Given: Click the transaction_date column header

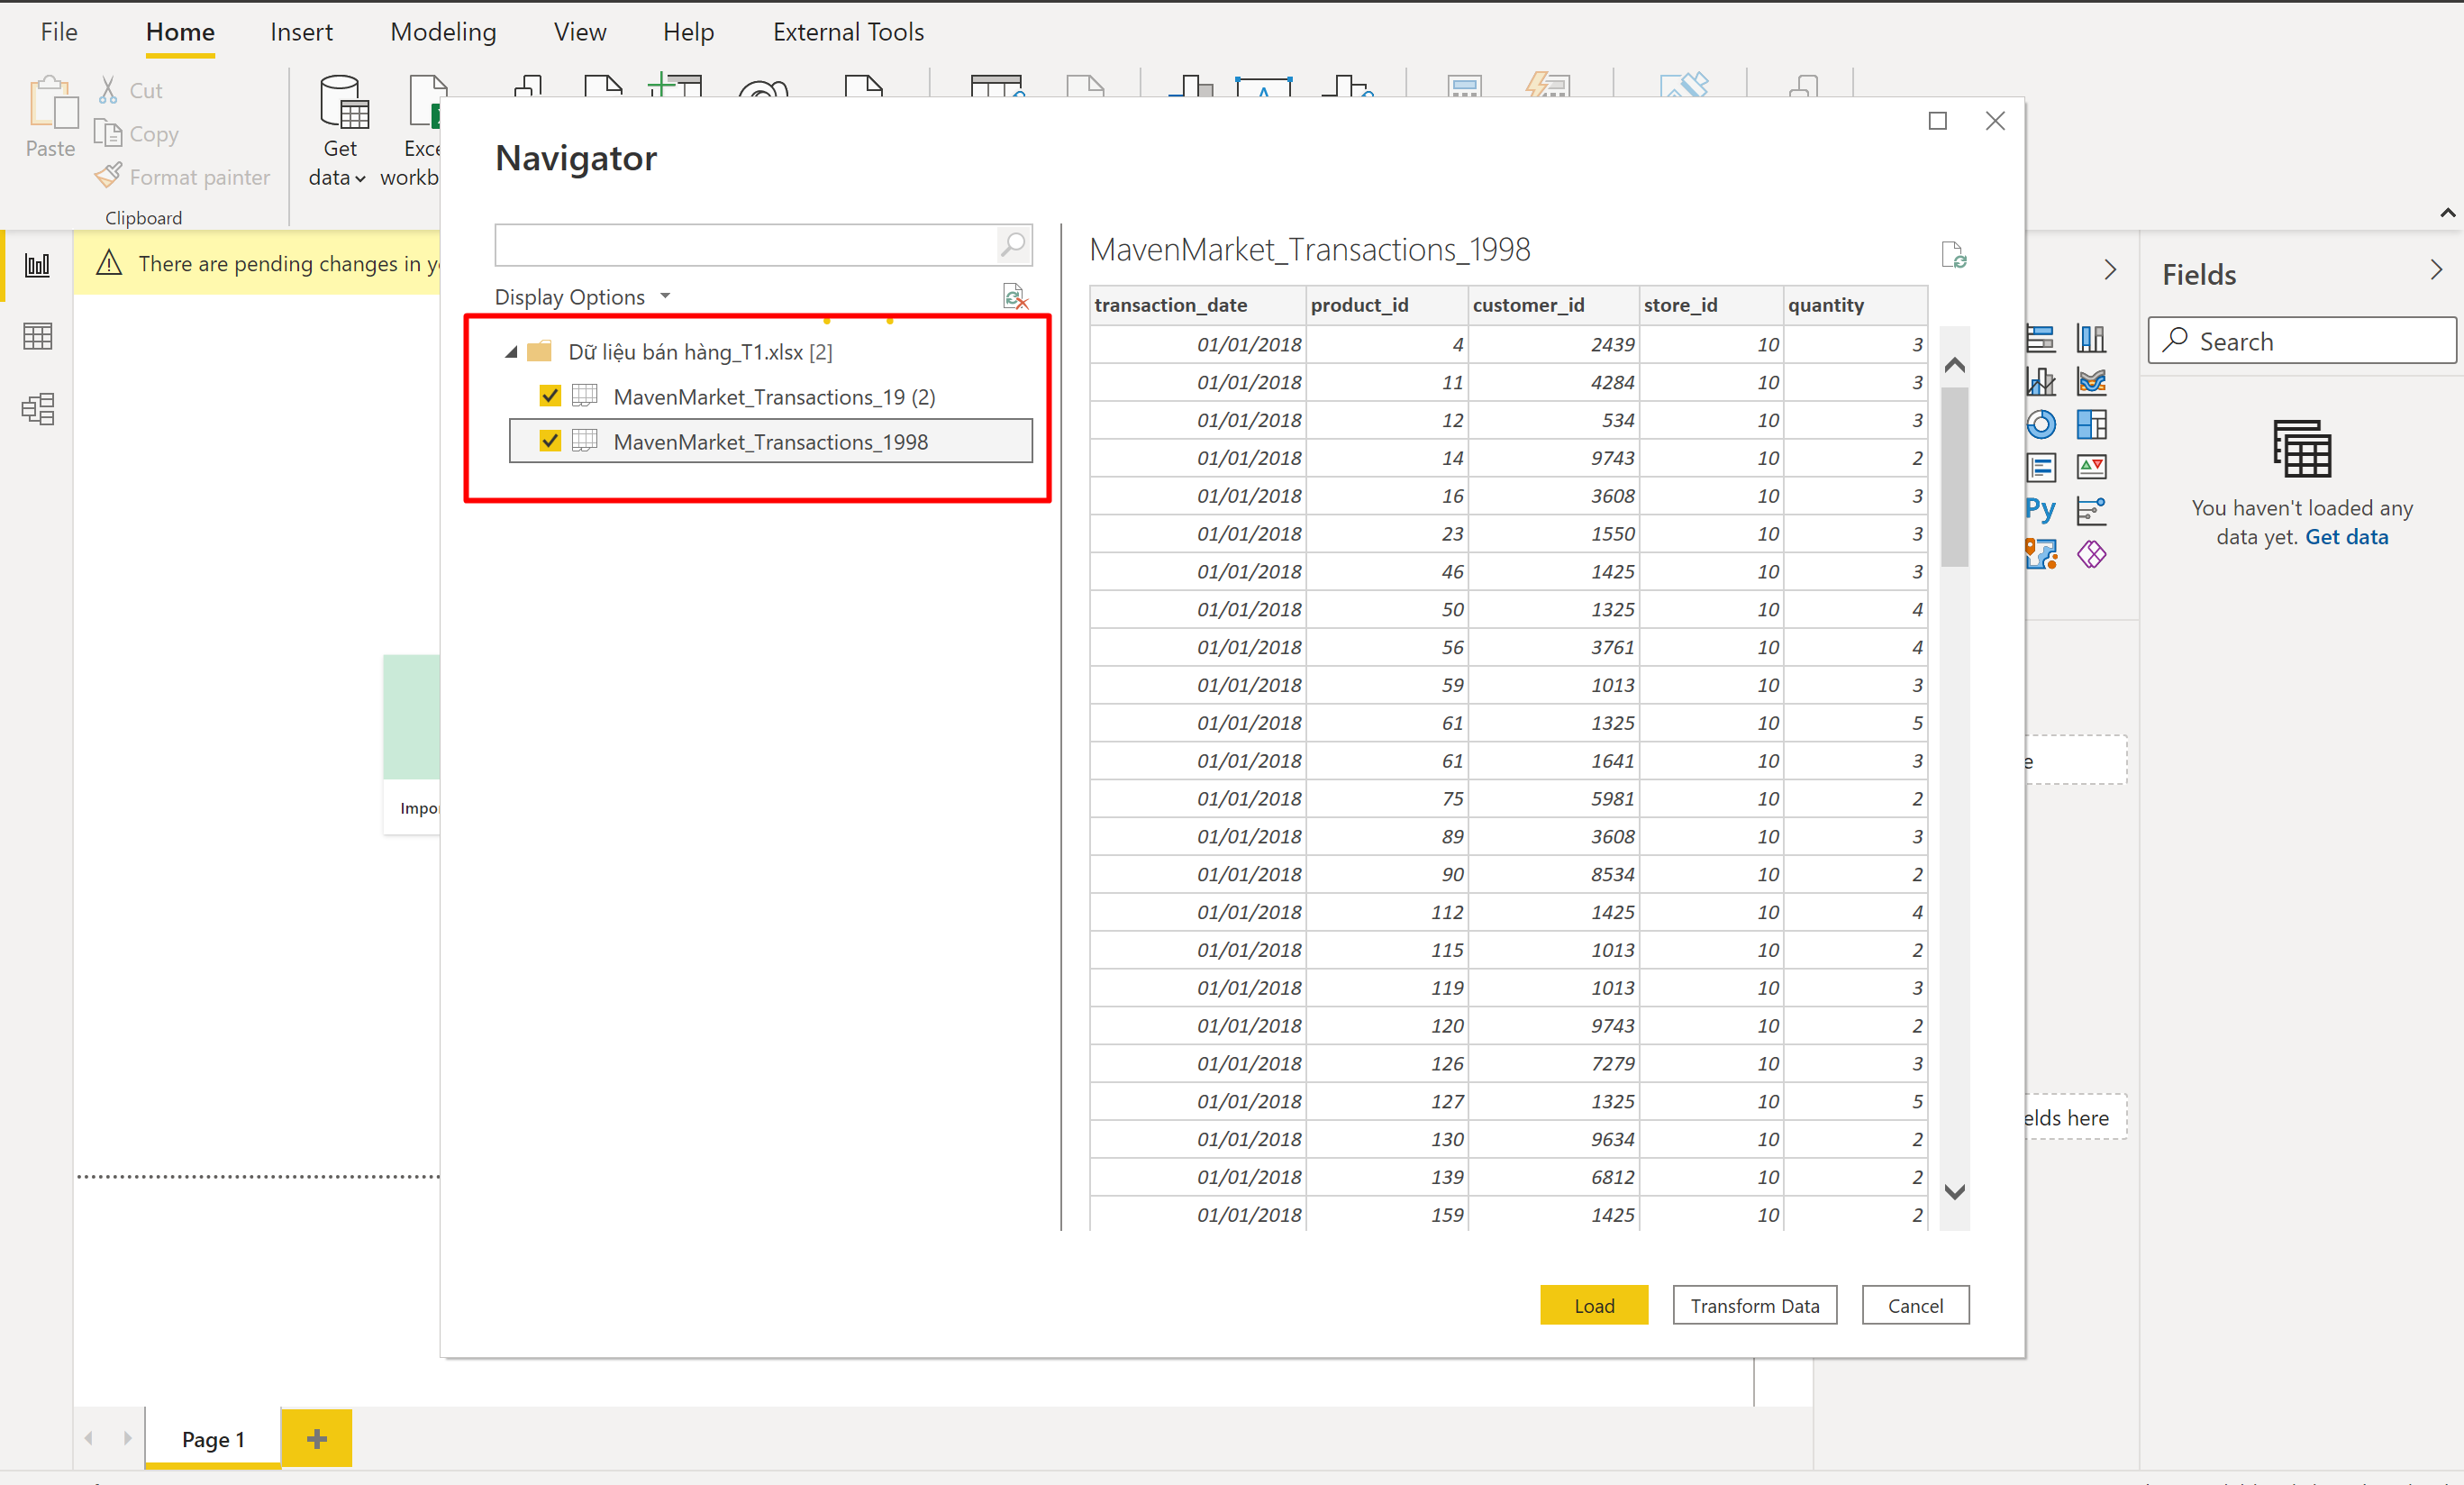Looking at the screenshot, I should point(1197,305).
